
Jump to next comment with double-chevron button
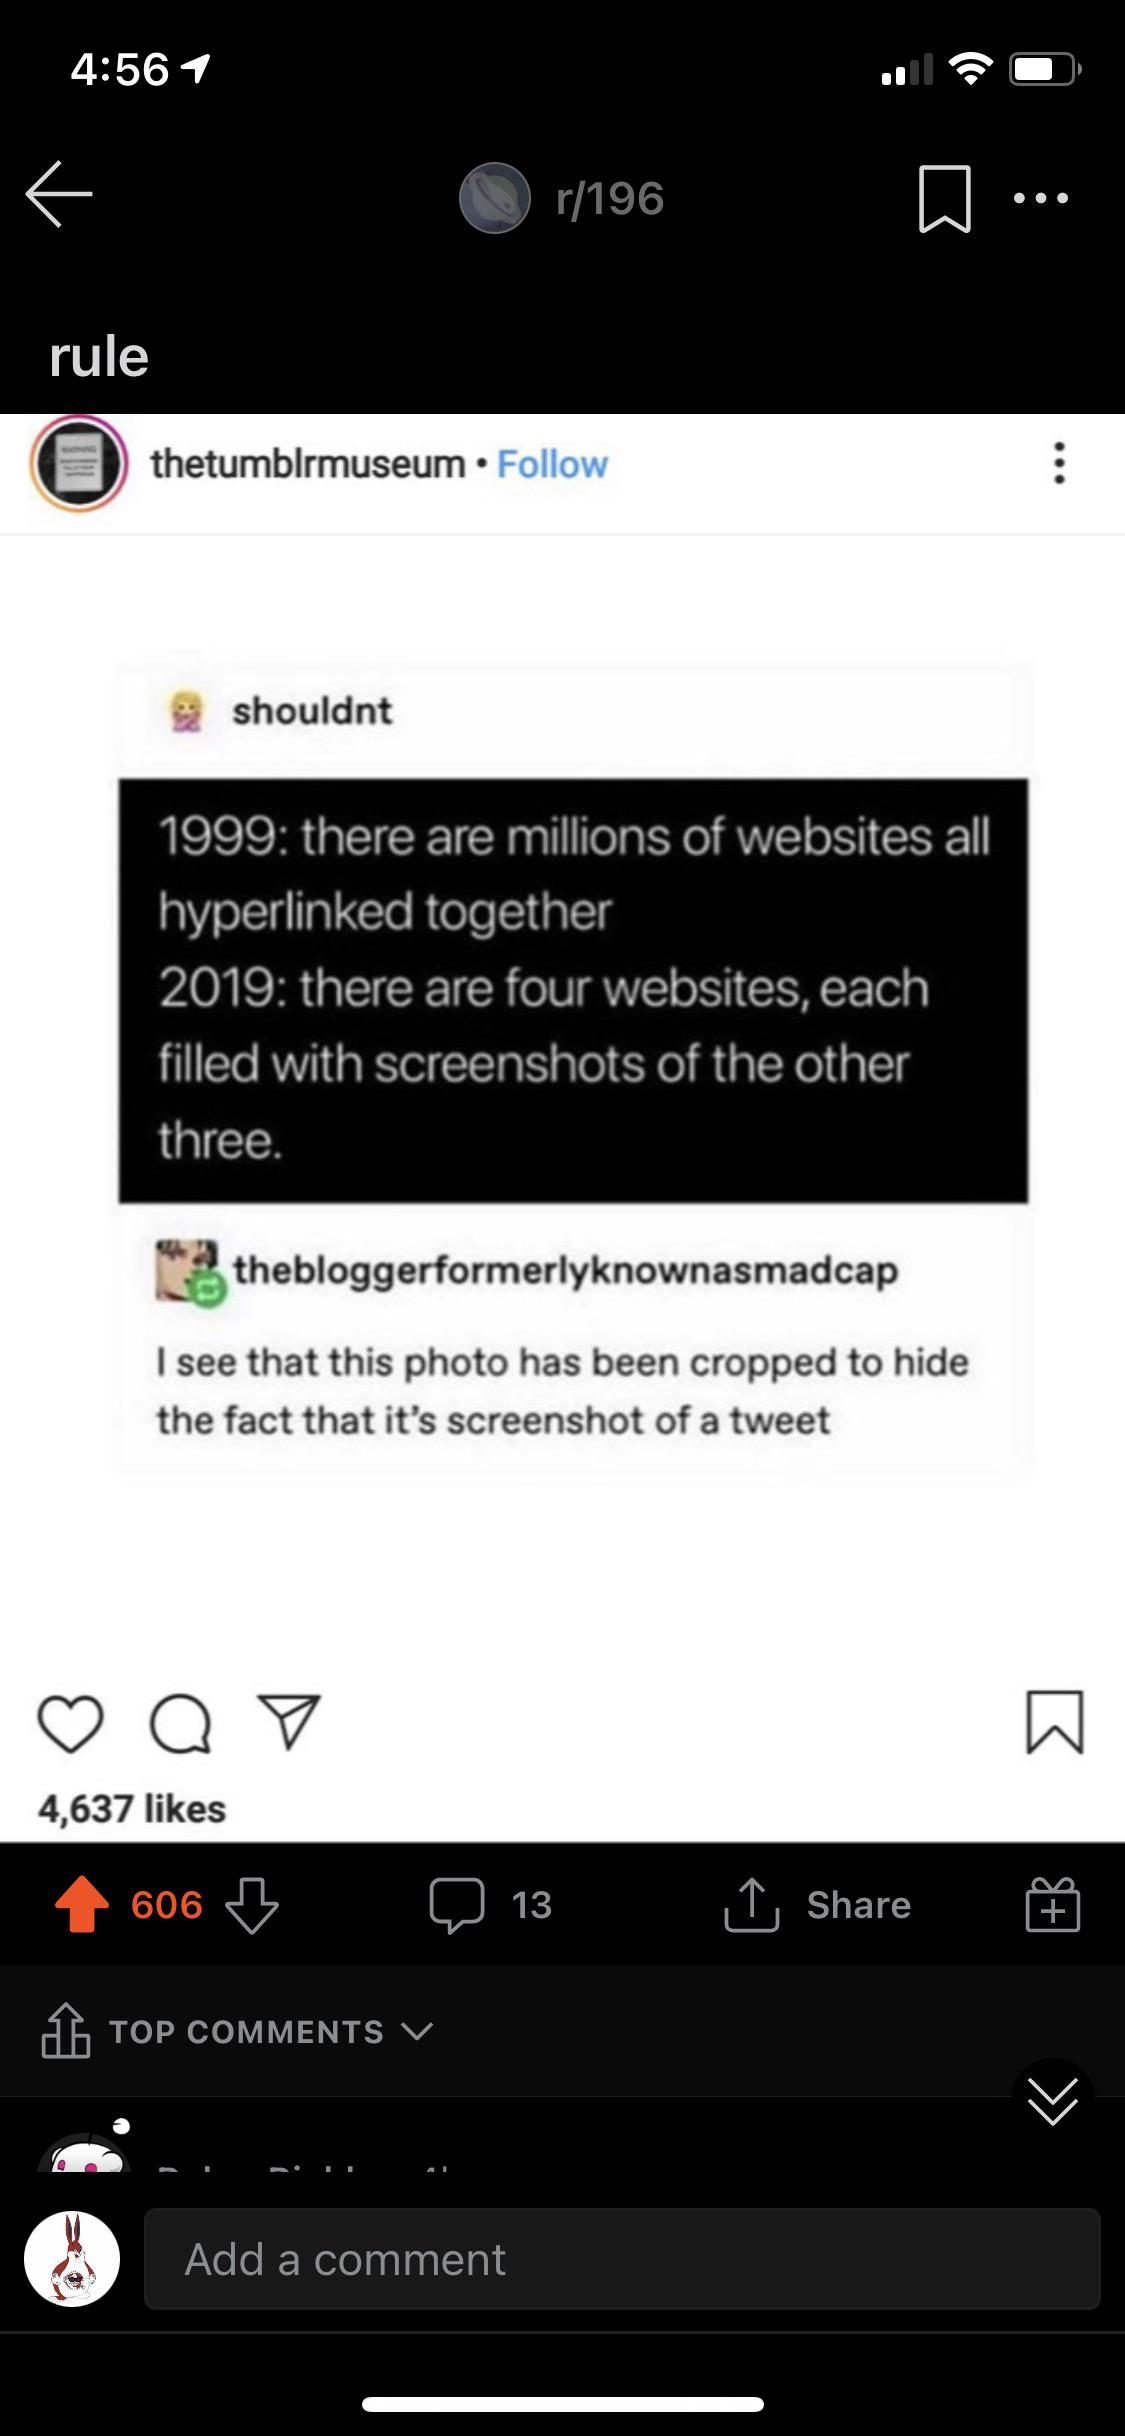tap(1052, 2100)
